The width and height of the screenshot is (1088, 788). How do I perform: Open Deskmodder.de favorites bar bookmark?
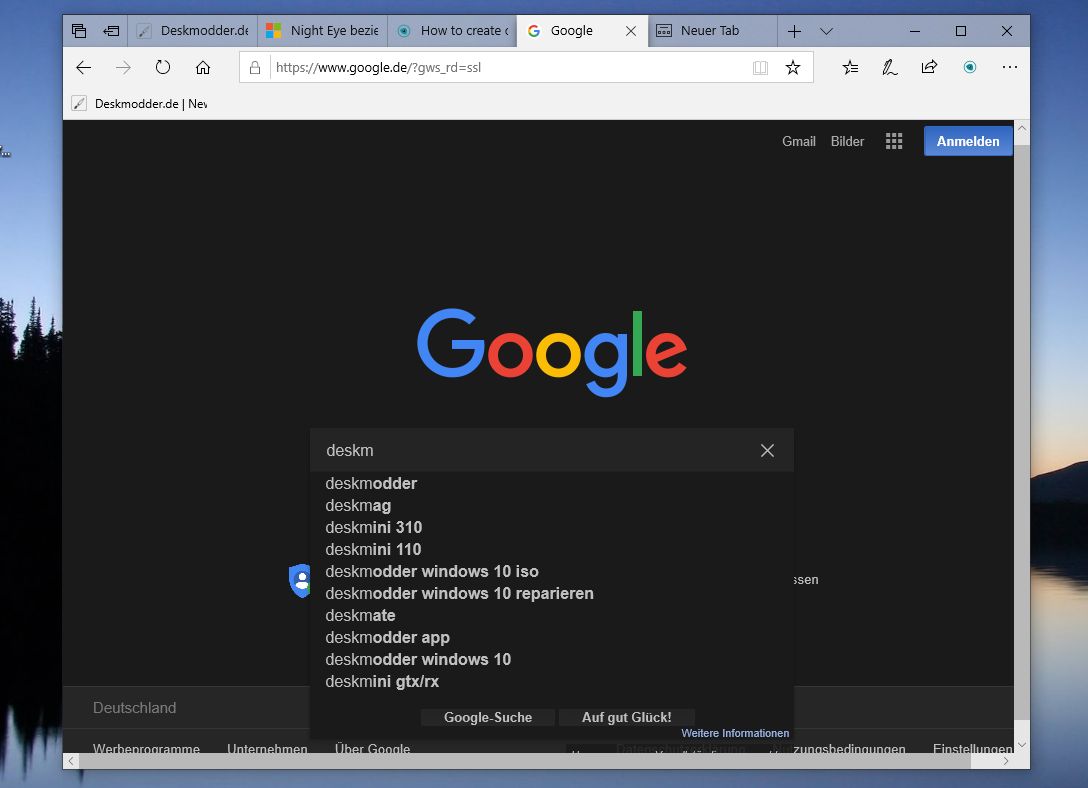(139, 104)
